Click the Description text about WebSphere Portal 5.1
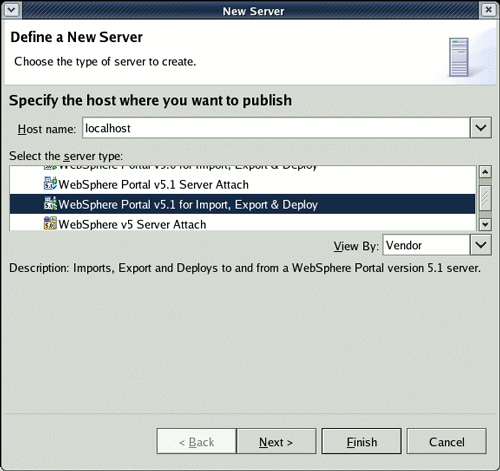Screen dimensions: 500x471 (x=245, y=268)
